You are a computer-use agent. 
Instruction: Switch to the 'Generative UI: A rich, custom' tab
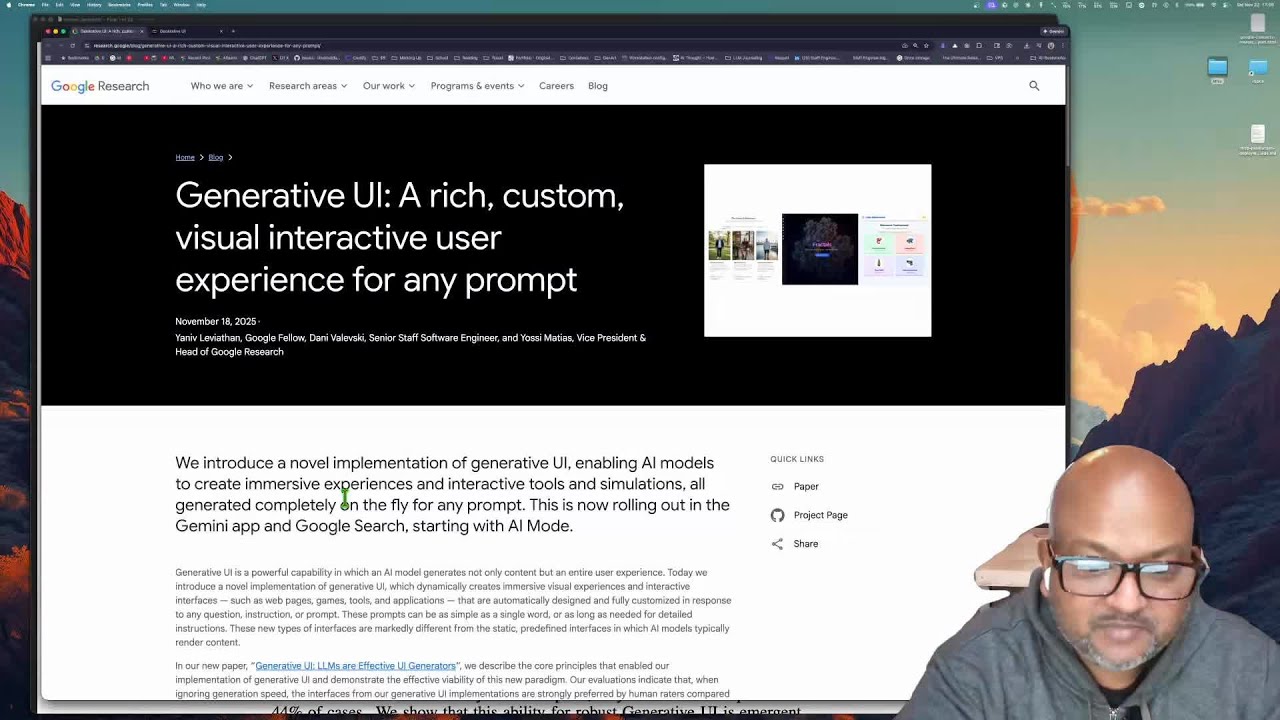coord(107,31)
